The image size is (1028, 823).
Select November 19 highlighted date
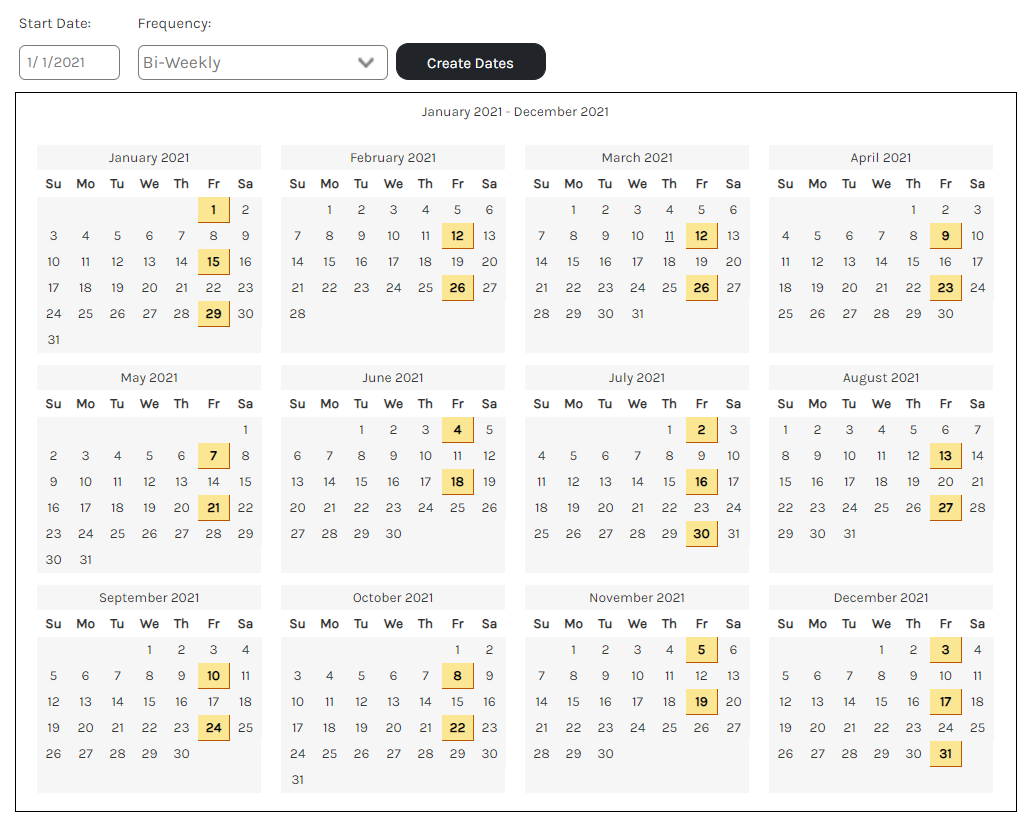701,701
